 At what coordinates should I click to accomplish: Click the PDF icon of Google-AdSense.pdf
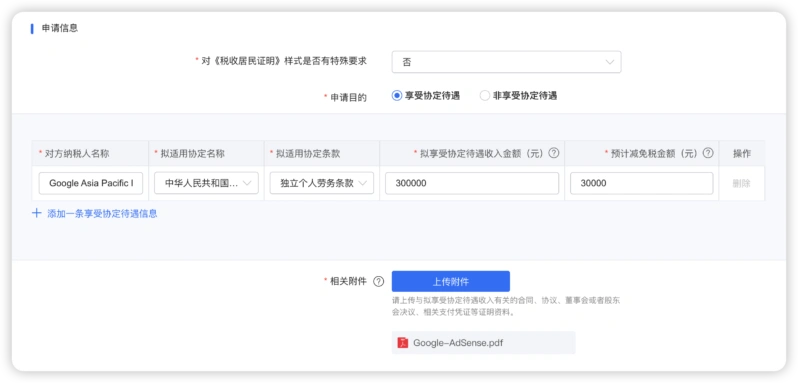click(x=403, y=343)
